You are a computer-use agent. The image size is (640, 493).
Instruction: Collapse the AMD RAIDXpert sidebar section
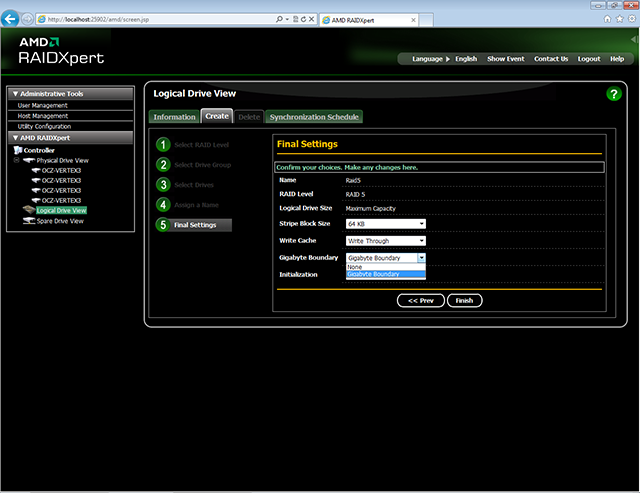[x=15, y=138]
